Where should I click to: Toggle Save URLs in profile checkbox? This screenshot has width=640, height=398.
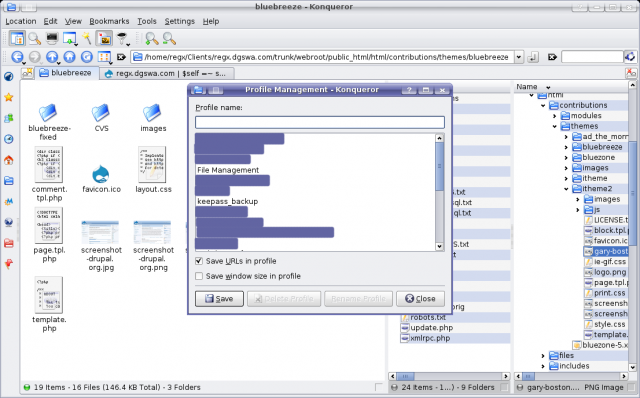click(x=199, y=261)
